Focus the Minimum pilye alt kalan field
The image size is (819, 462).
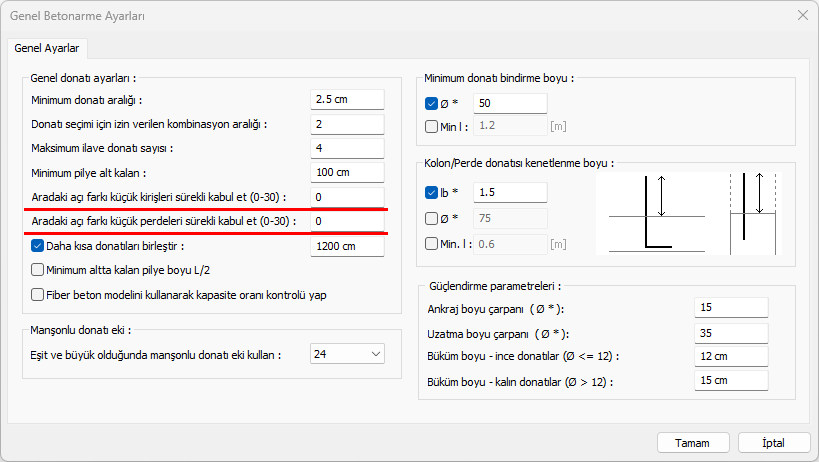[x=347, y=173]
